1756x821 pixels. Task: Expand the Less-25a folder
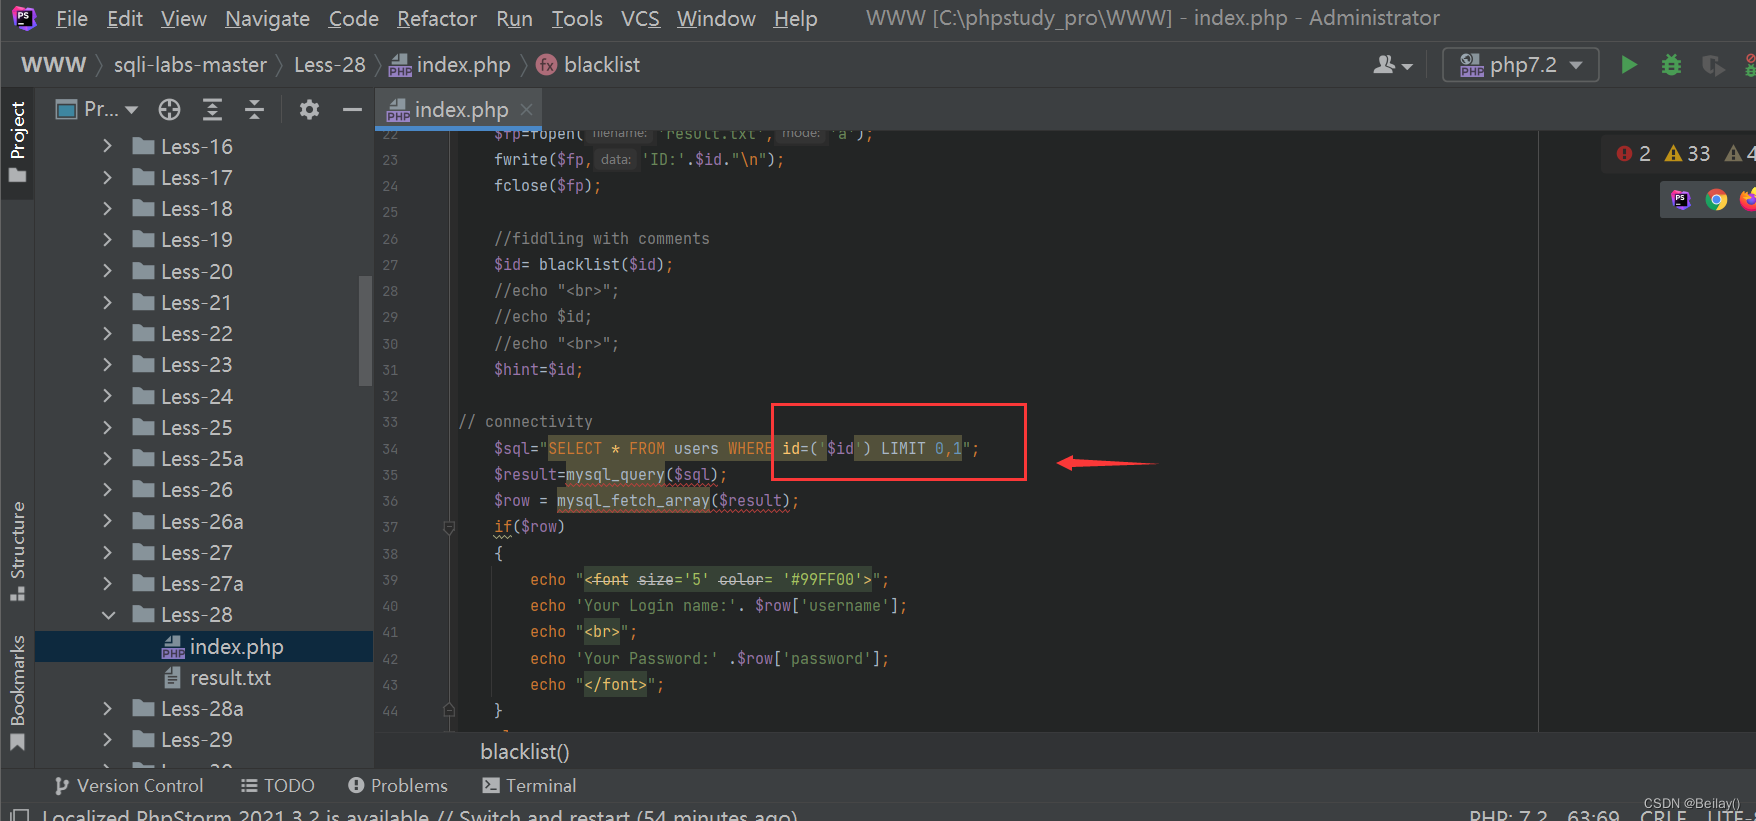tap(108, 459)
